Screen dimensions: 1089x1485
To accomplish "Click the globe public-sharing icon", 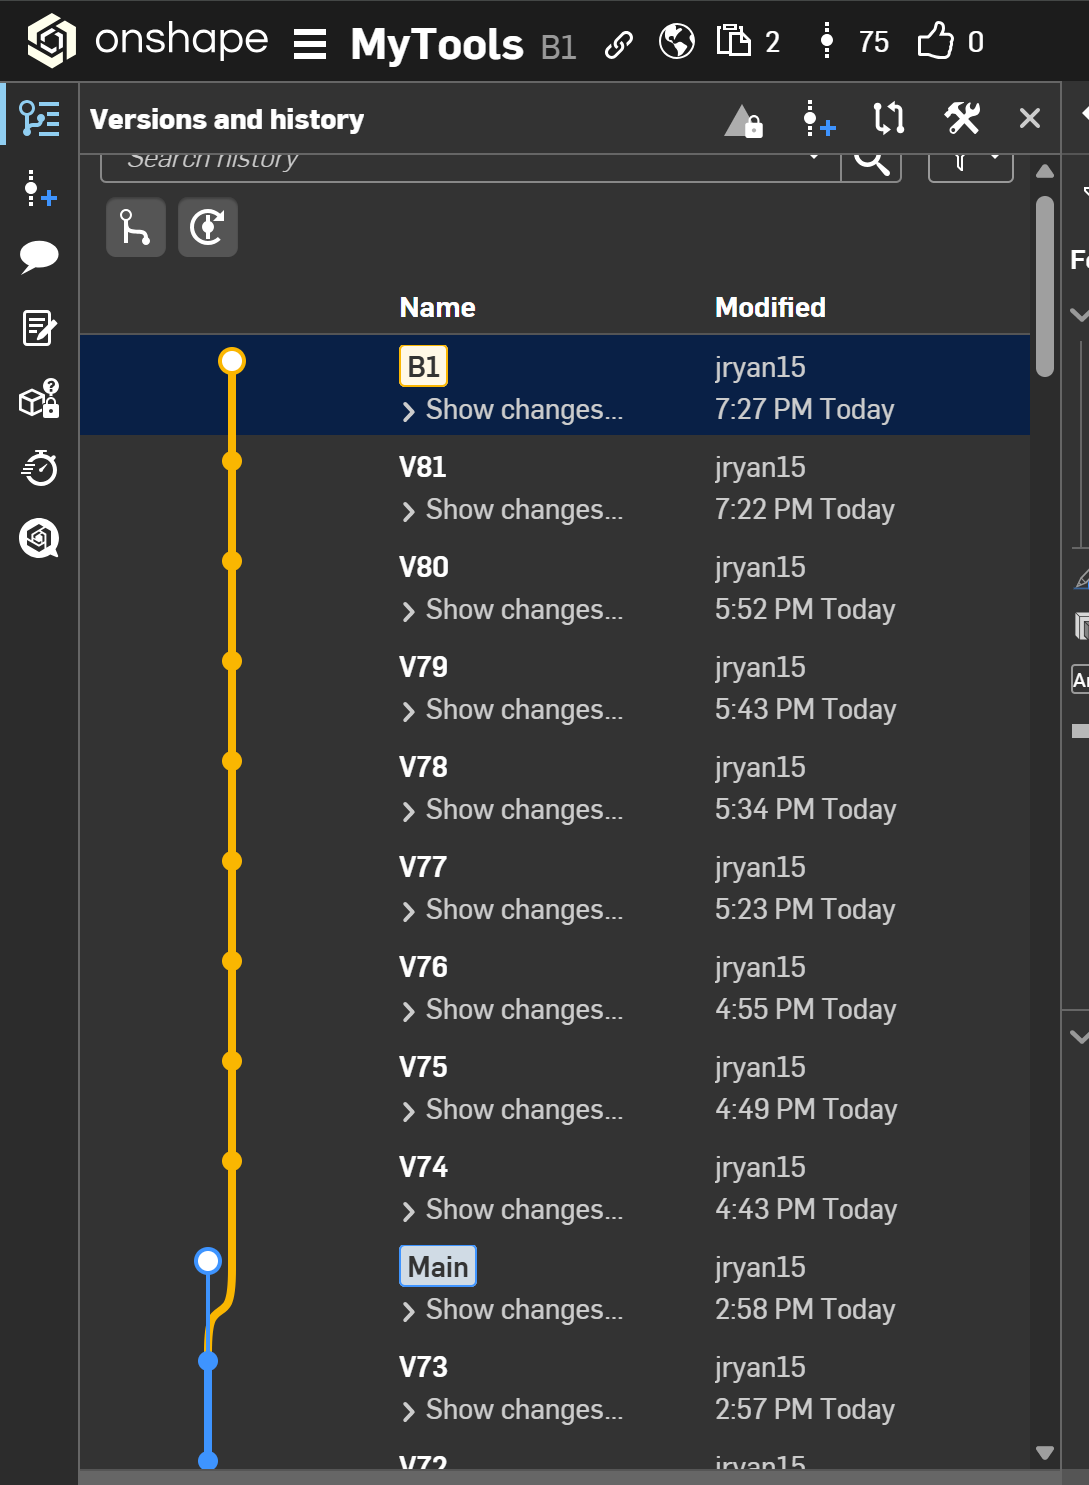I will 677,42.
